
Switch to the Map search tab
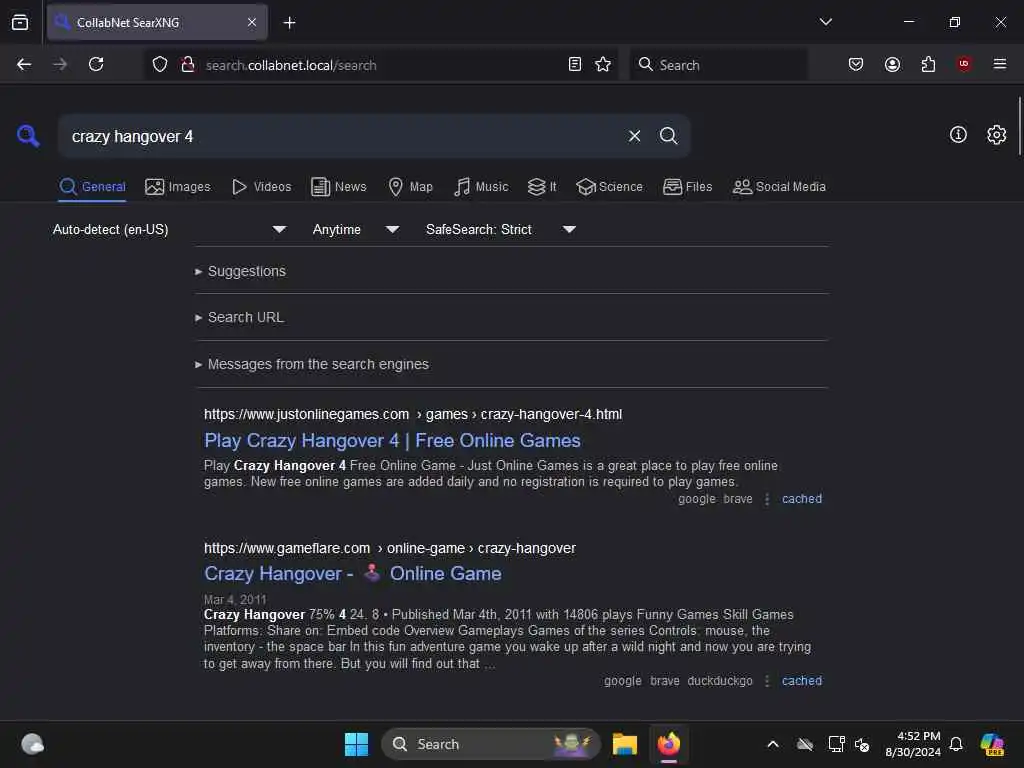pos(411,187)
